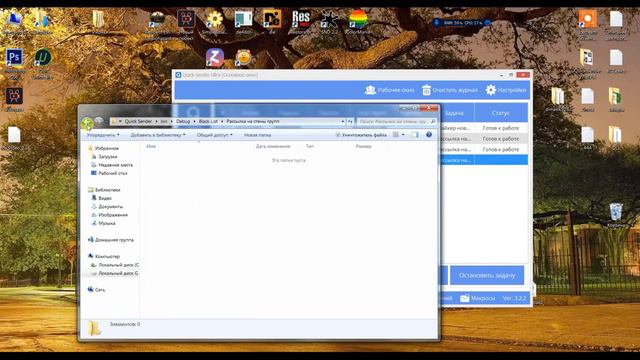The height and width of the screenshot is (360, 640).
Task: Click the Quick Sender breadcrumb segment
Action: (138, 121)
